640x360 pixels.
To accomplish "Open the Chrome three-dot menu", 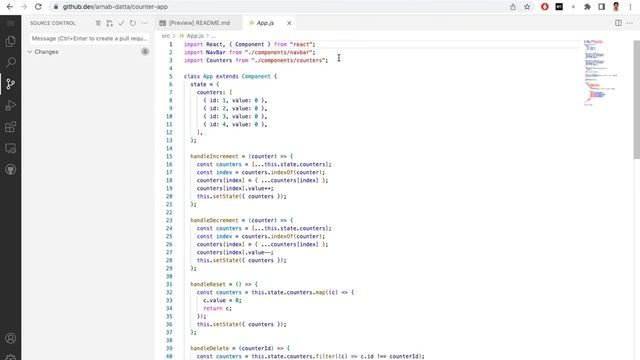I will coord(630,7).
